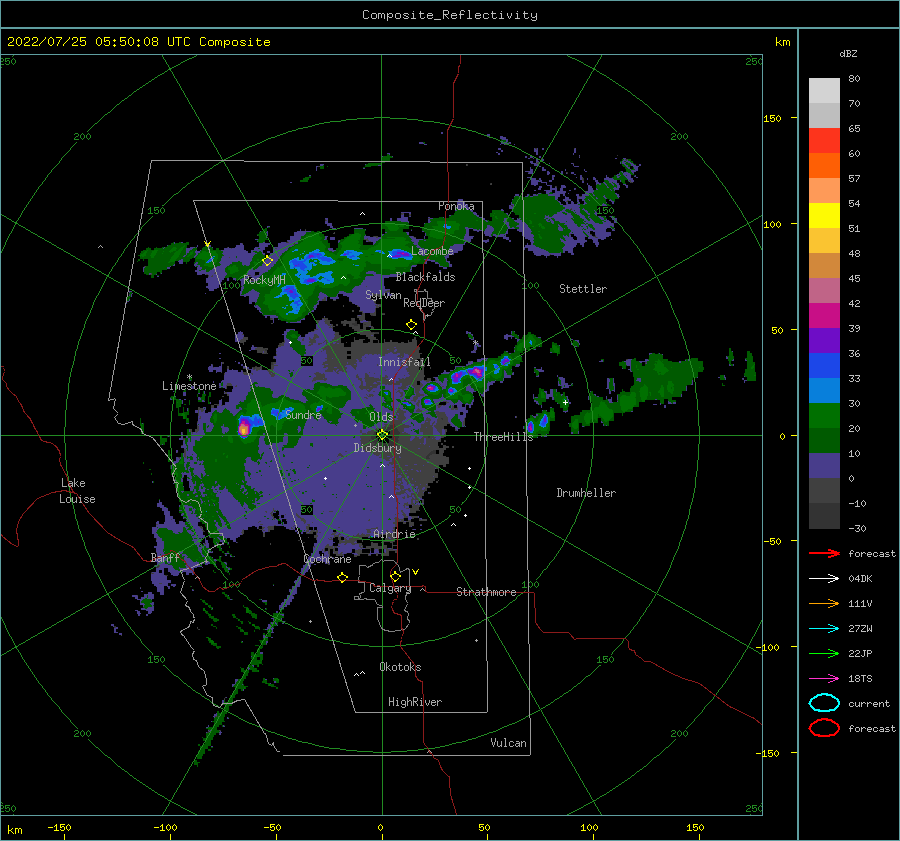Click the yellow radar site marker above Didsbury
Image resolution: width=900 pixels, height=841 pixels.
pyautogui.click(x=382, y=435)
